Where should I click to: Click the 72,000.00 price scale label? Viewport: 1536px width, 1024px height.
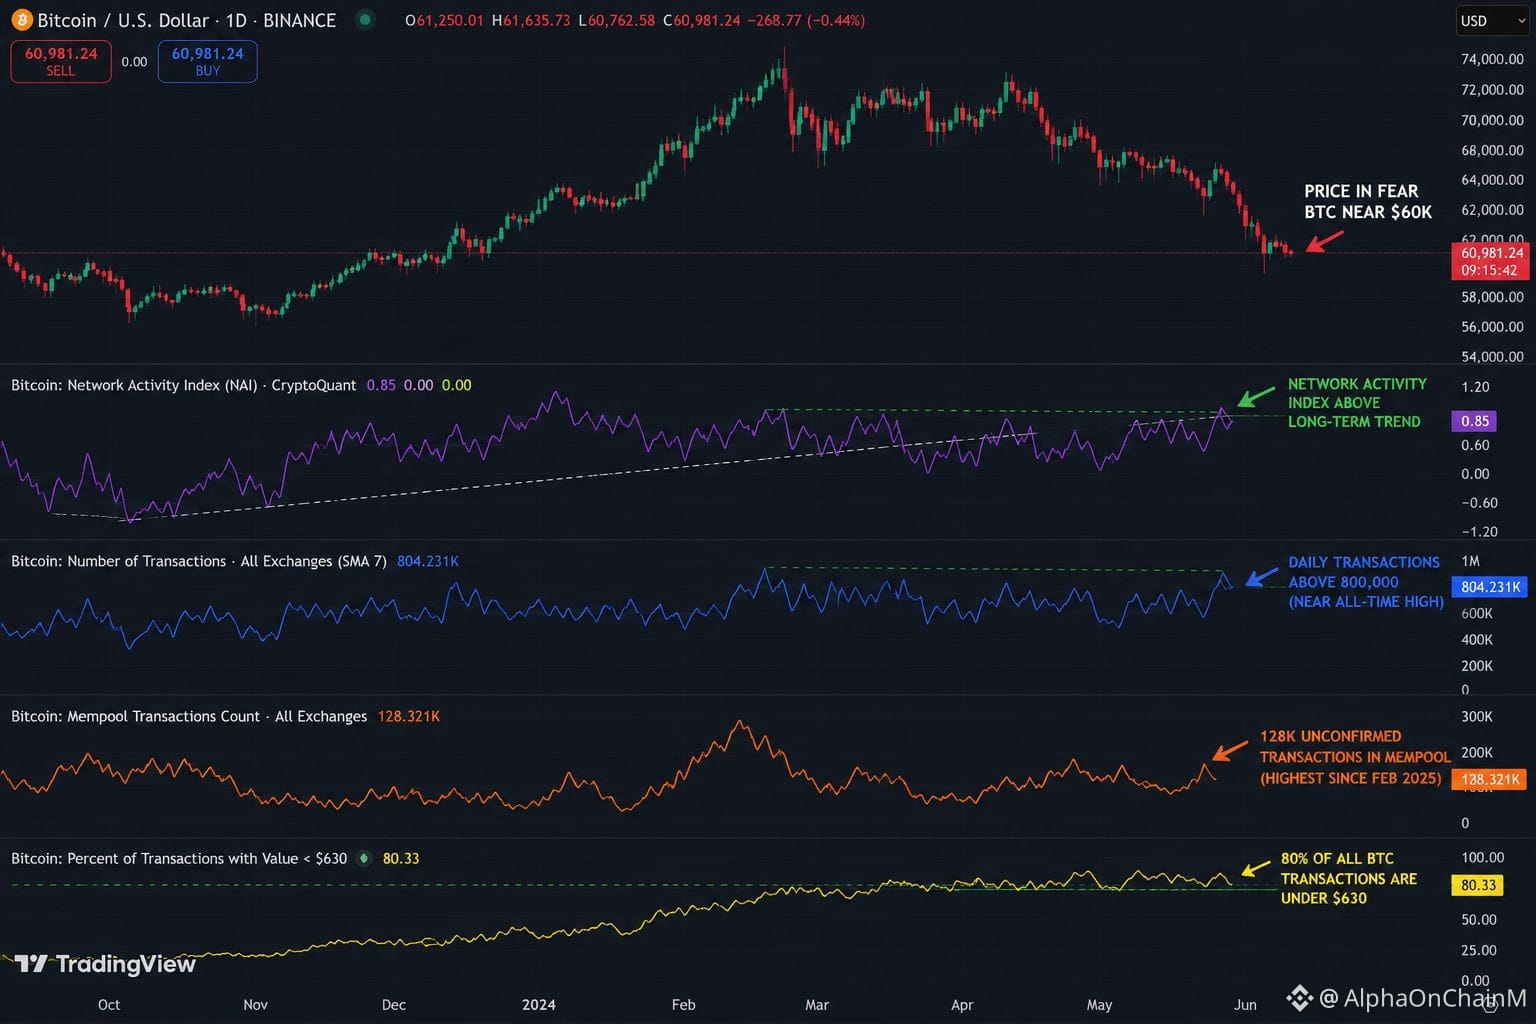coord(1492,89)
